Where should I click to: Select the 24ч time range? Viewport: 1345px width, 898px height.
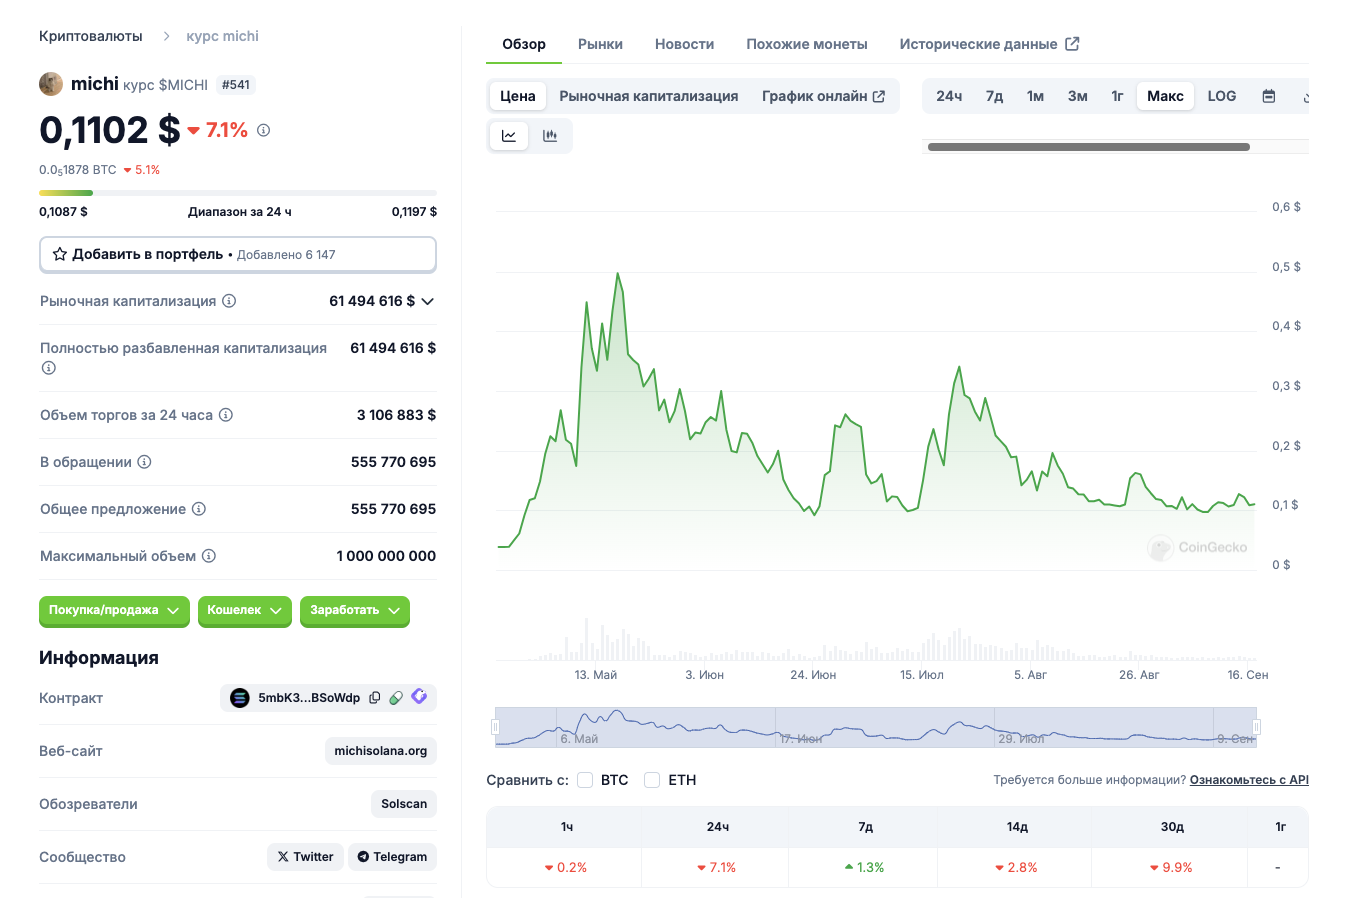[x=949, y=96]
